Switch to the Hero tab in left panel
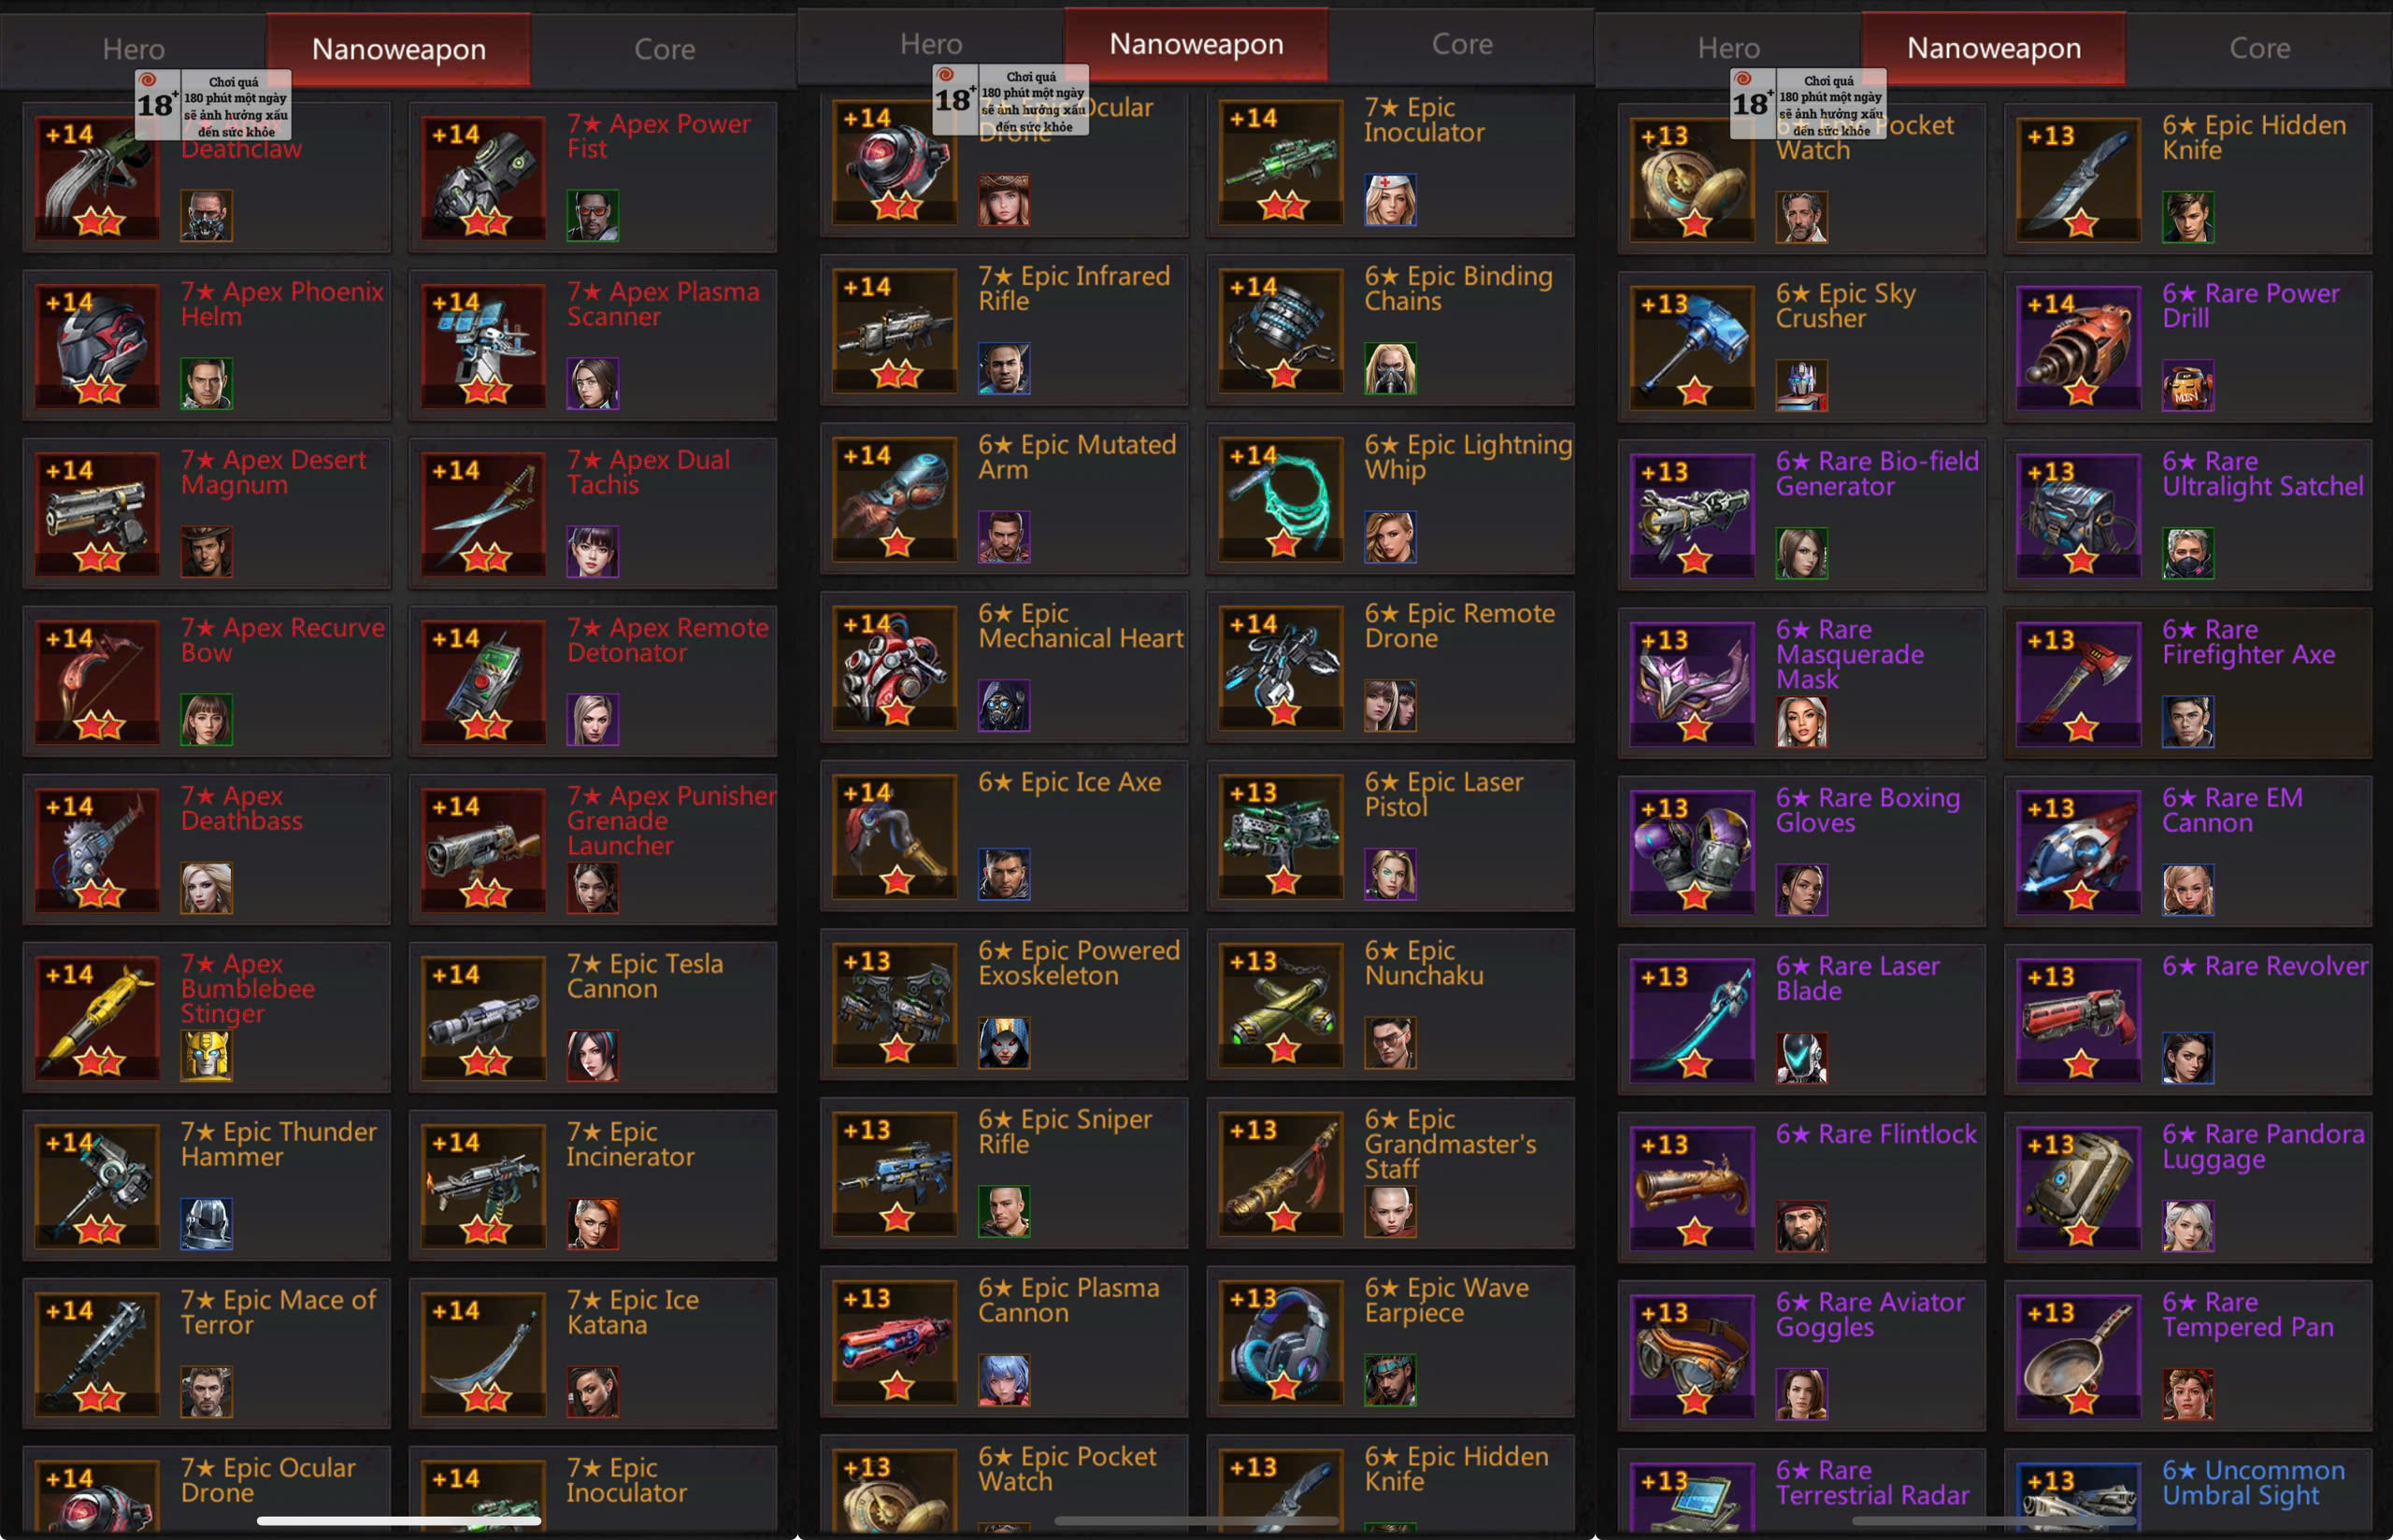The height and width of the screenshot is (1540, 2393). (133, 49)
